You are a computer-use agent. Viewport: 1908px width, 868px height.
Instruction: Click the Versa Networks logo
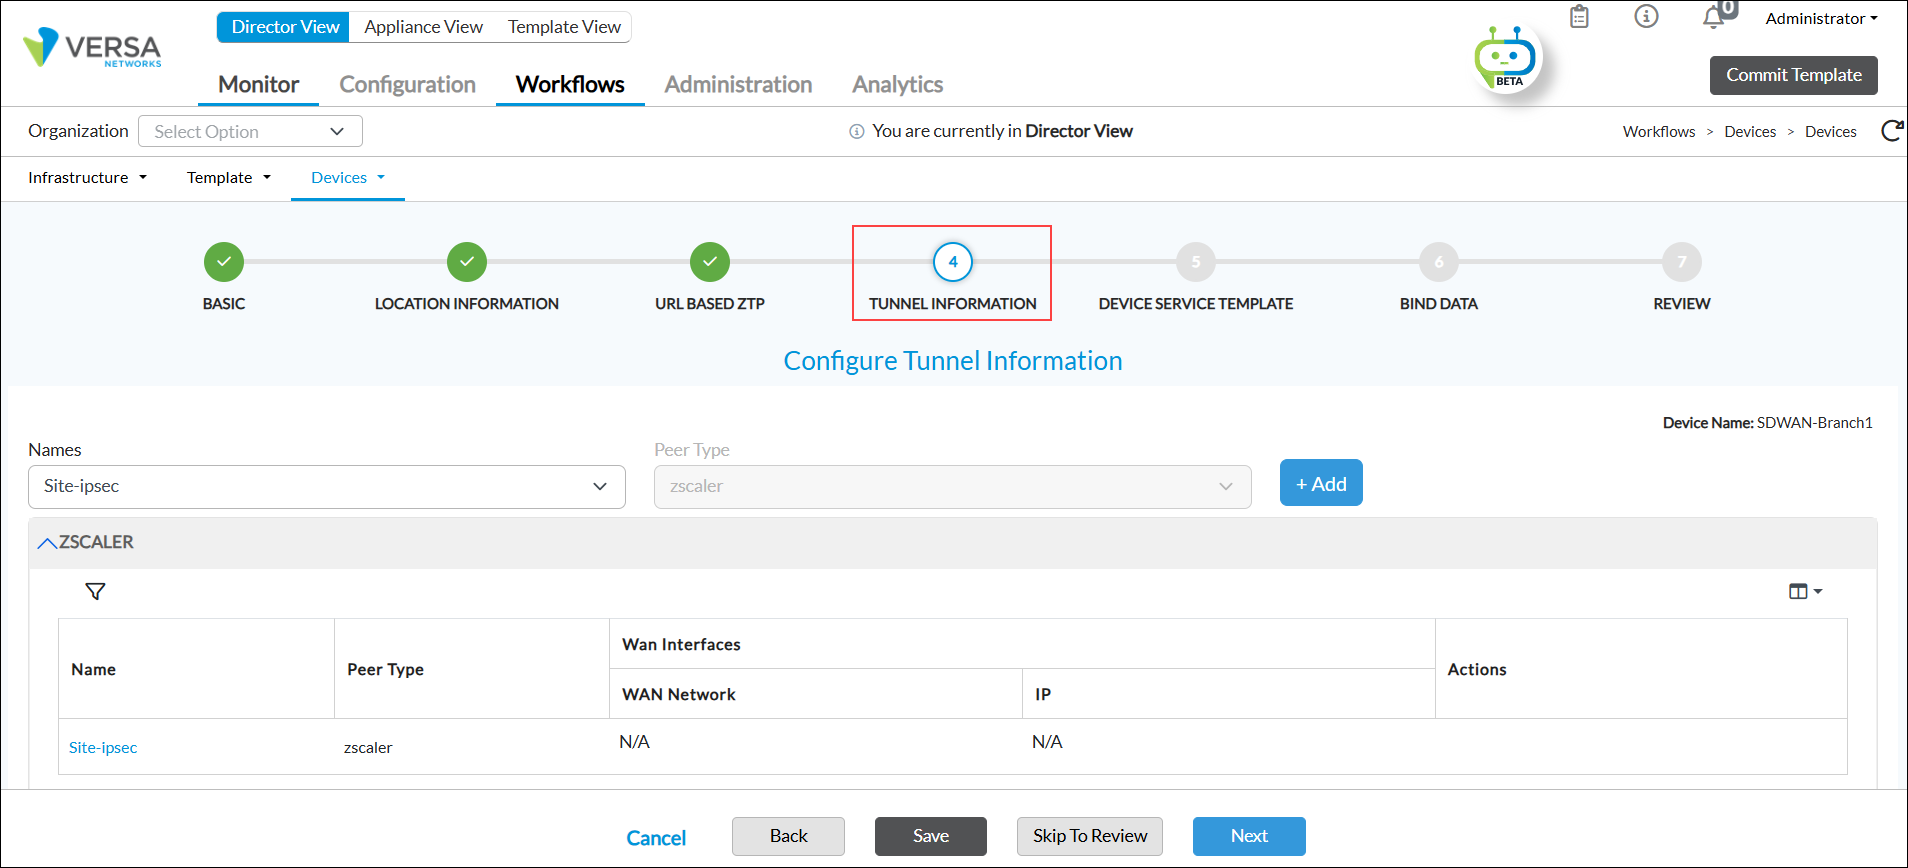(x=92, y=48)
